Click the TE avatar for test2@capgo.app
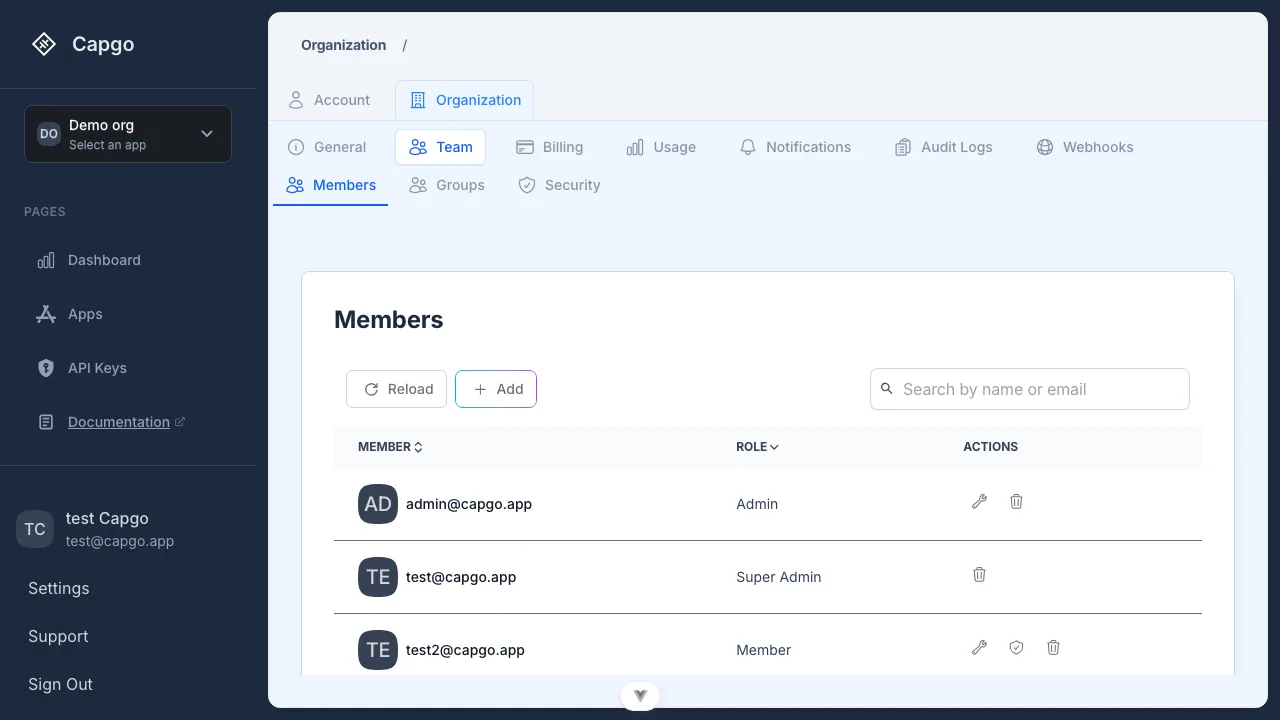The width and height of the screenshot is (1280, 720). (378, 650)
